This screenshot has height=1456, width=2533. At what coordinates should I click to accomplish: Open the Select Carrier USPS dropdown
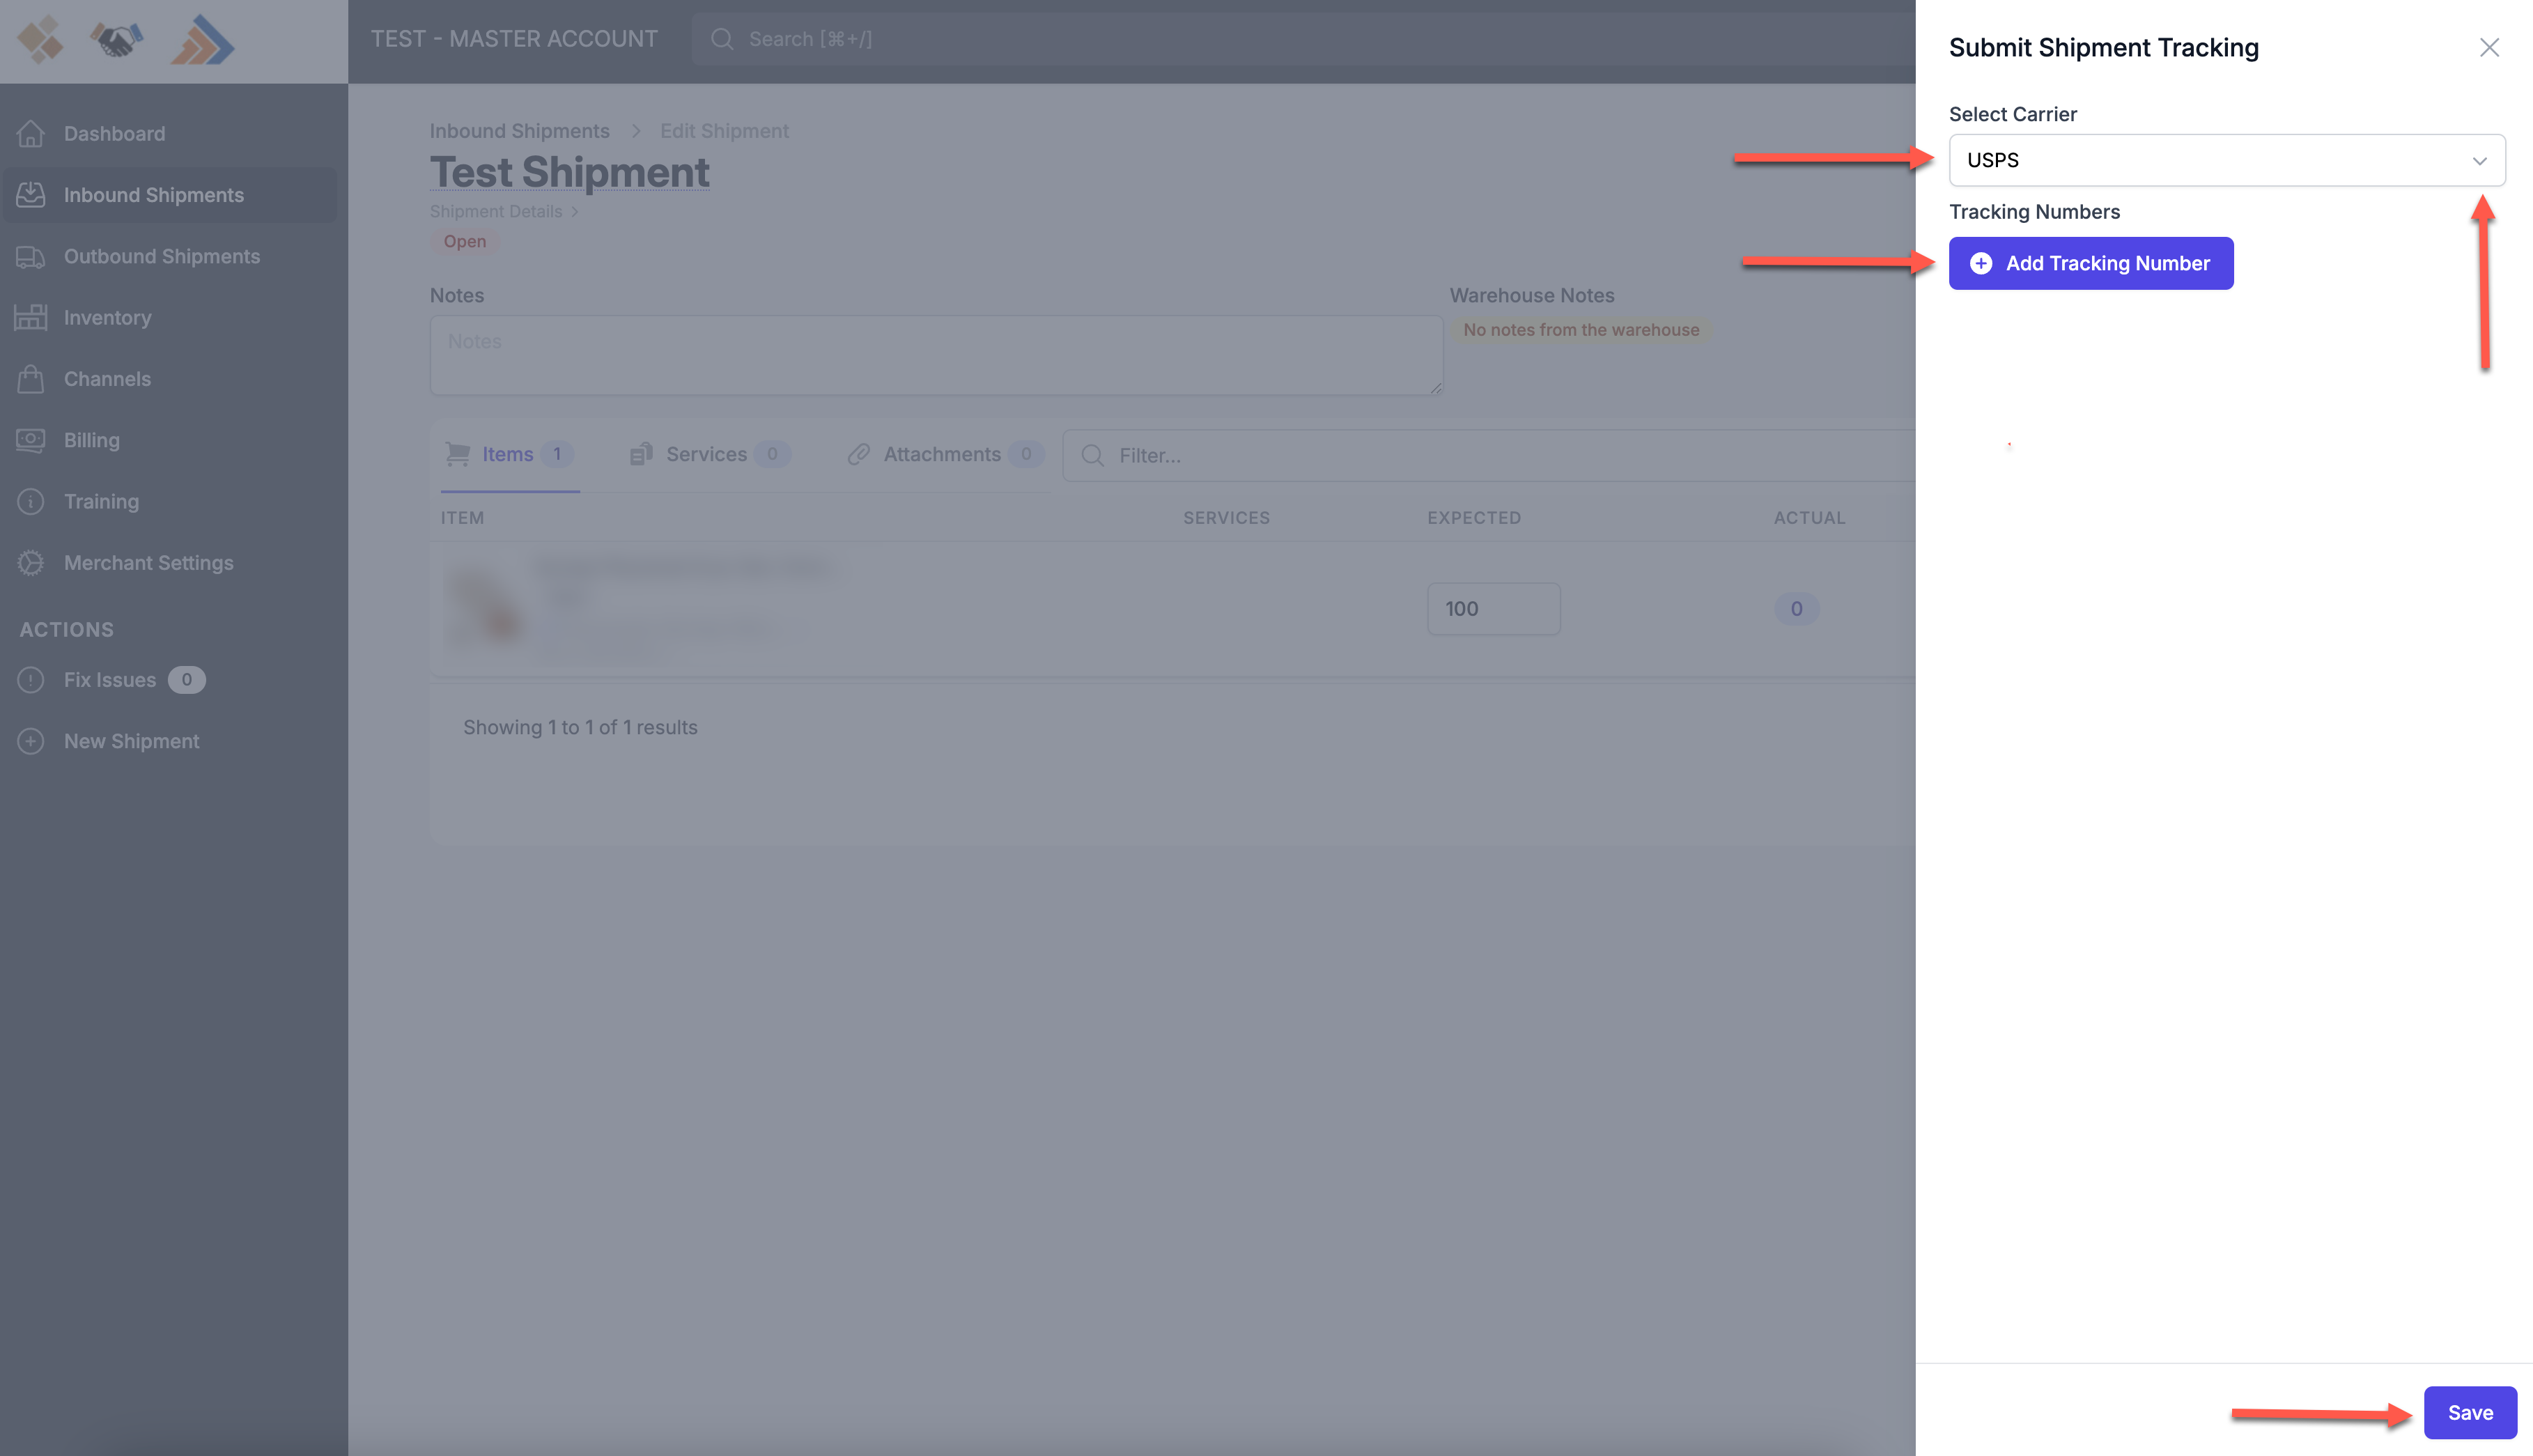tap(2226, 160)
